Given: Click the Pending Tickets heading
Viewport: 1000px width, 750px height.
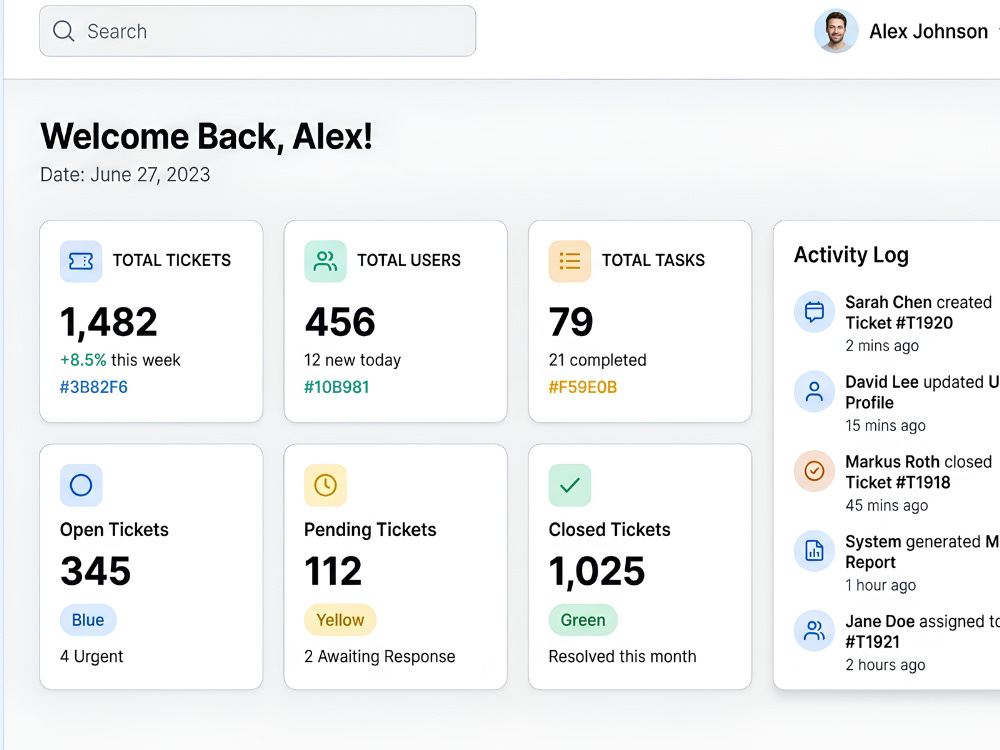Looking at the screenshot, I should tap(370, 530).
